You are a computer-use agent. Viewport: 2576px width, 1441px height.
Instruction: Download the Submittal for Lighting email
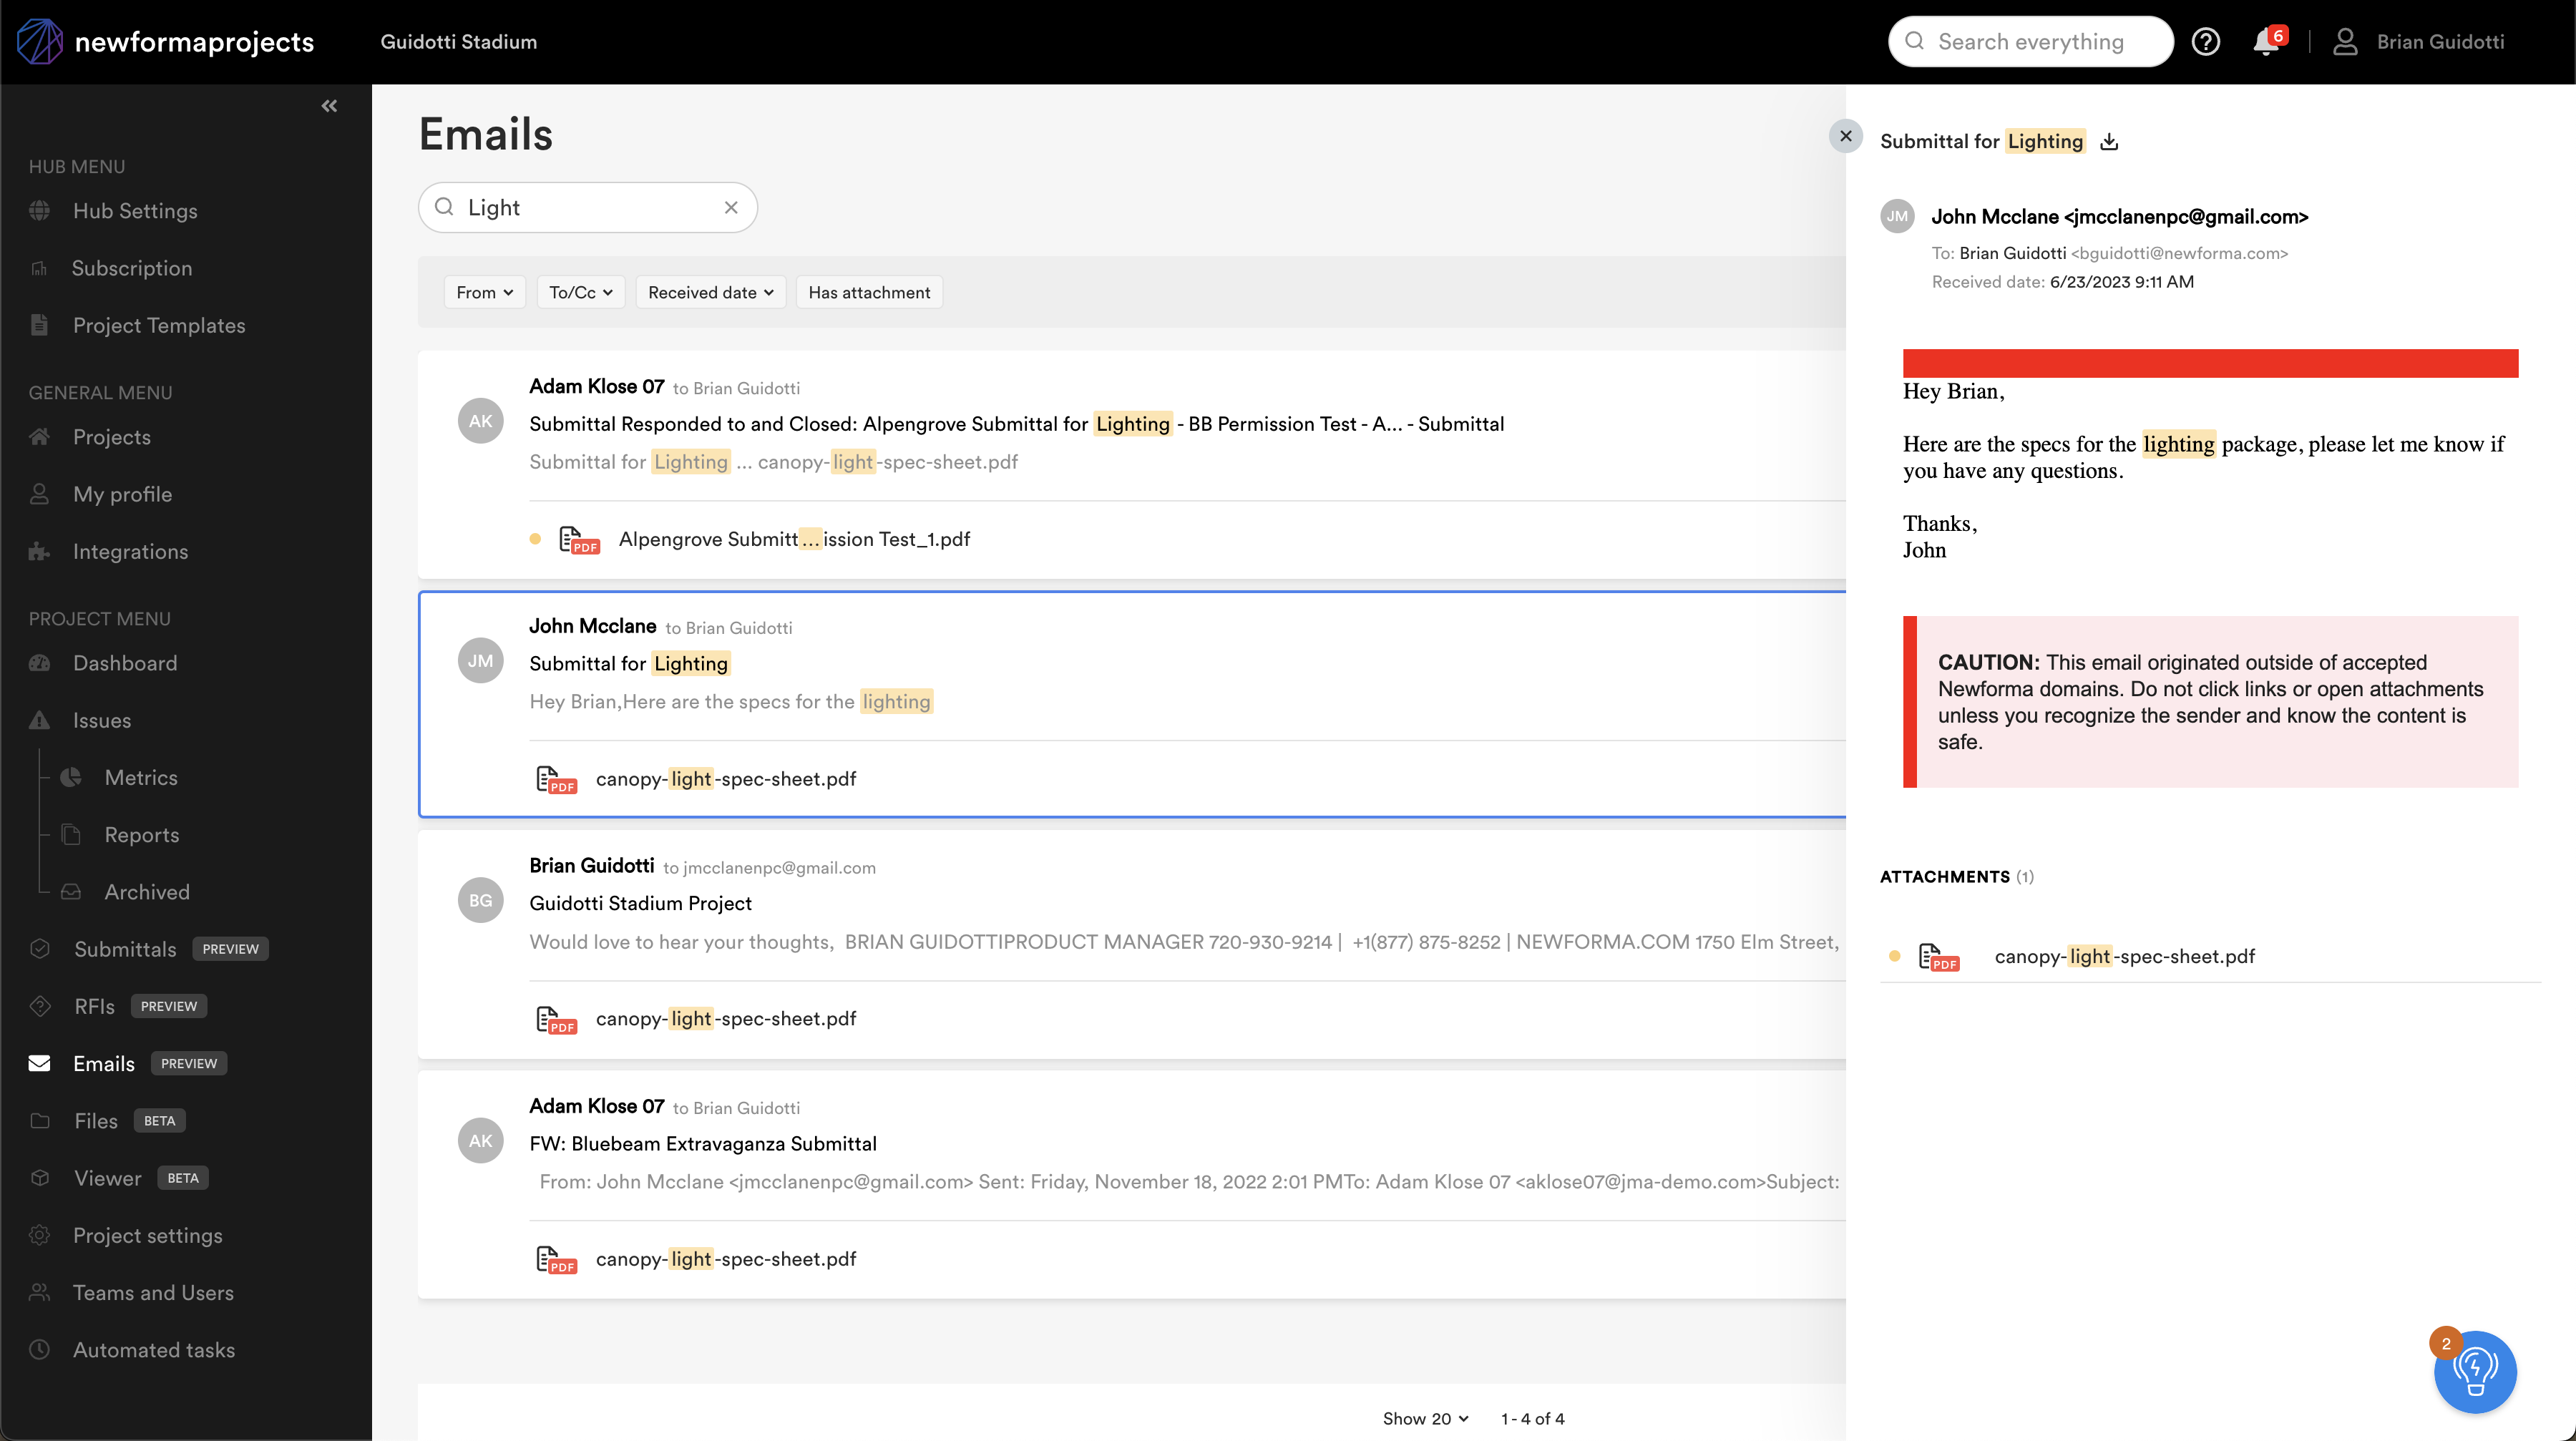[x=2109, y=142]
